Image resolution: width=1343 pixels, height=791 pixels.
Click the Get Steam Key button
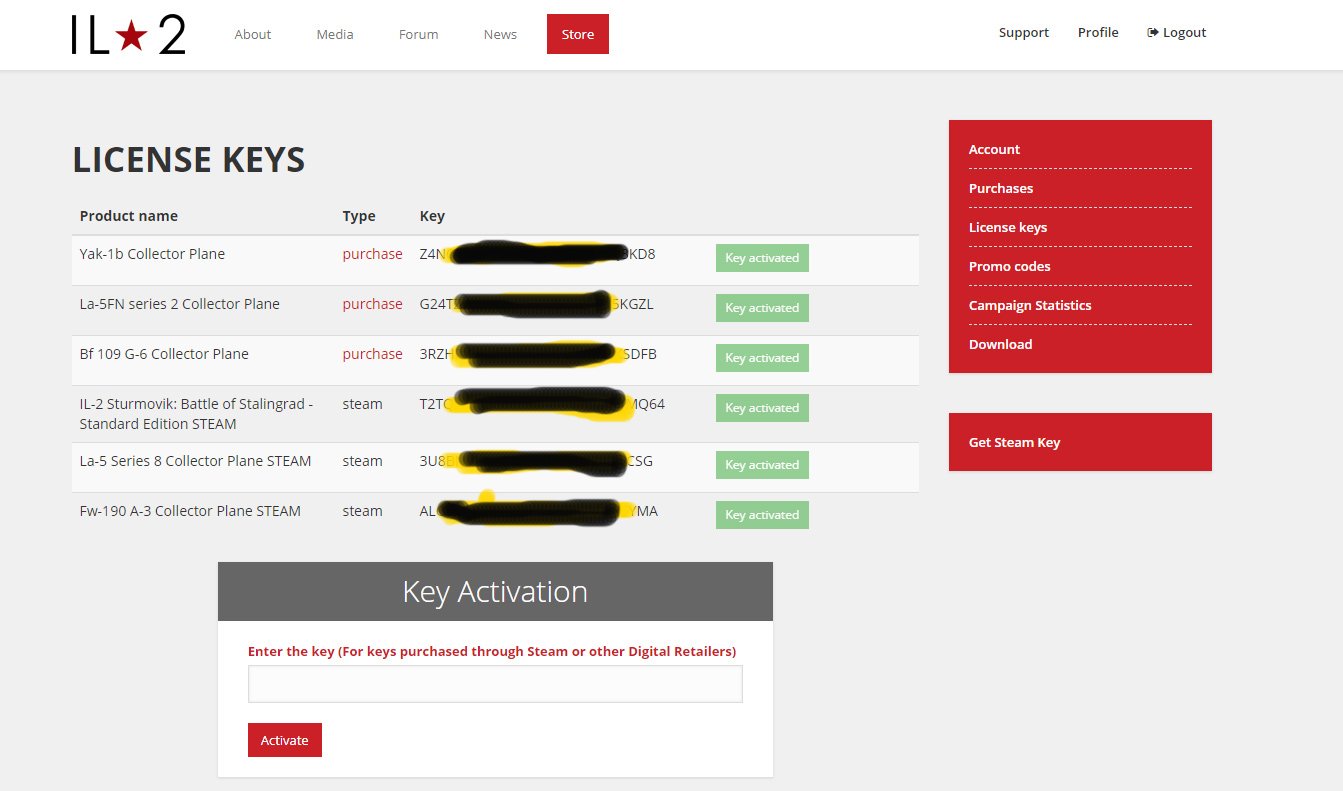[x=1080, y=442]
